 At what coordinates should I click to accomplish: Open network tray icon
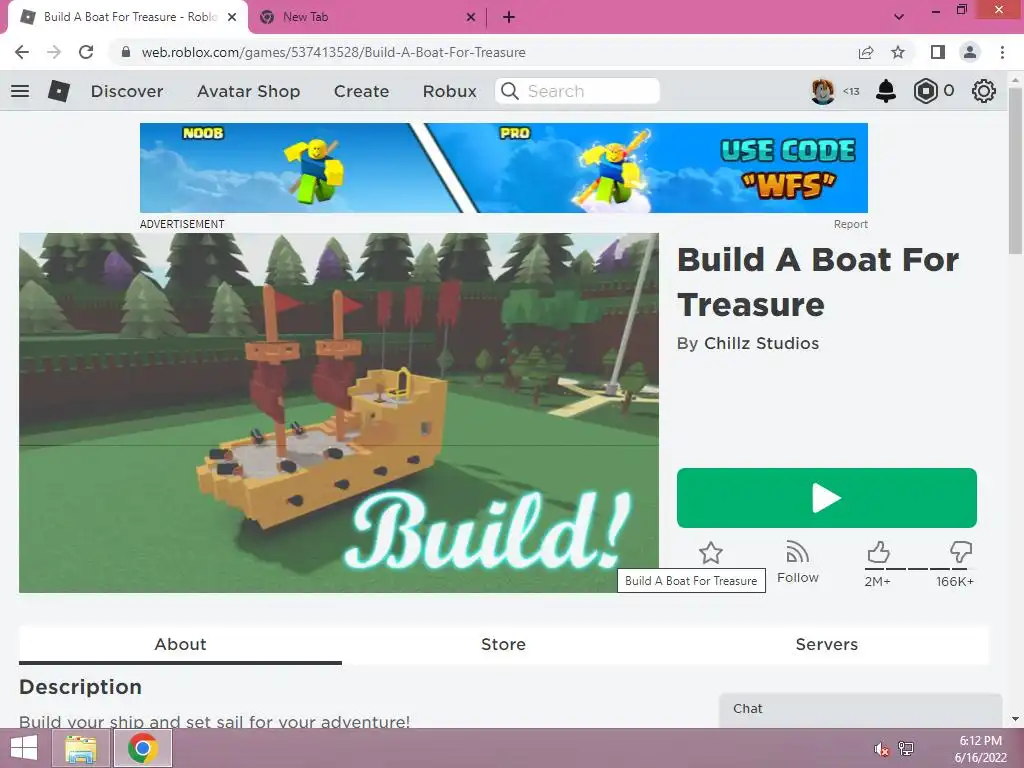tap(906, 748)
